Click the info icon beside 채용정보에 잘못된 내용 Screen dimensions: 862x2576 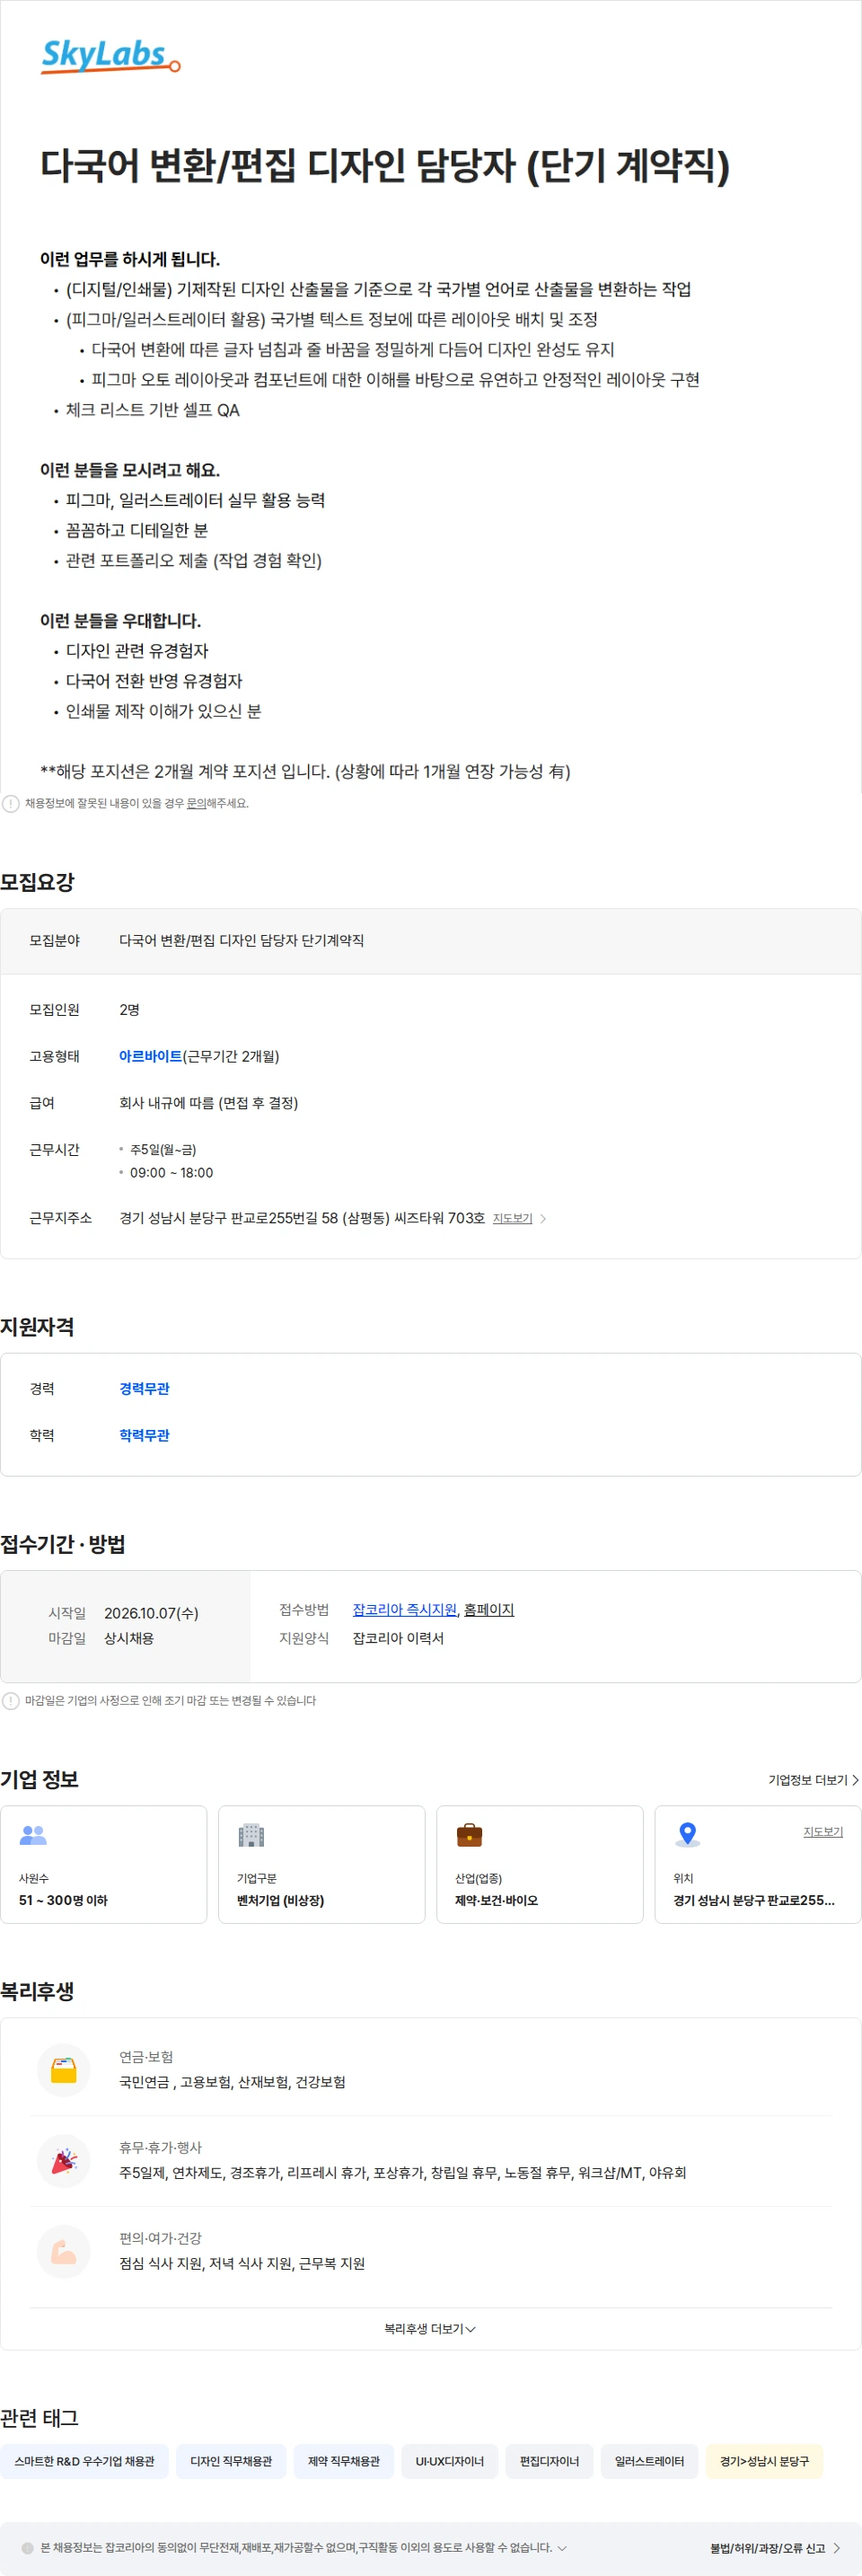click(x=11, y=803)
